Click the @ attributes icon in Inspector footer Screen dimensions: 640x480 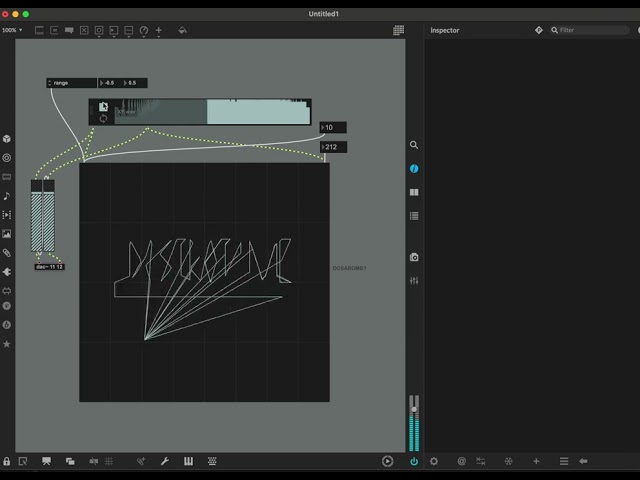pyautogui.click(x=461, y=461)
